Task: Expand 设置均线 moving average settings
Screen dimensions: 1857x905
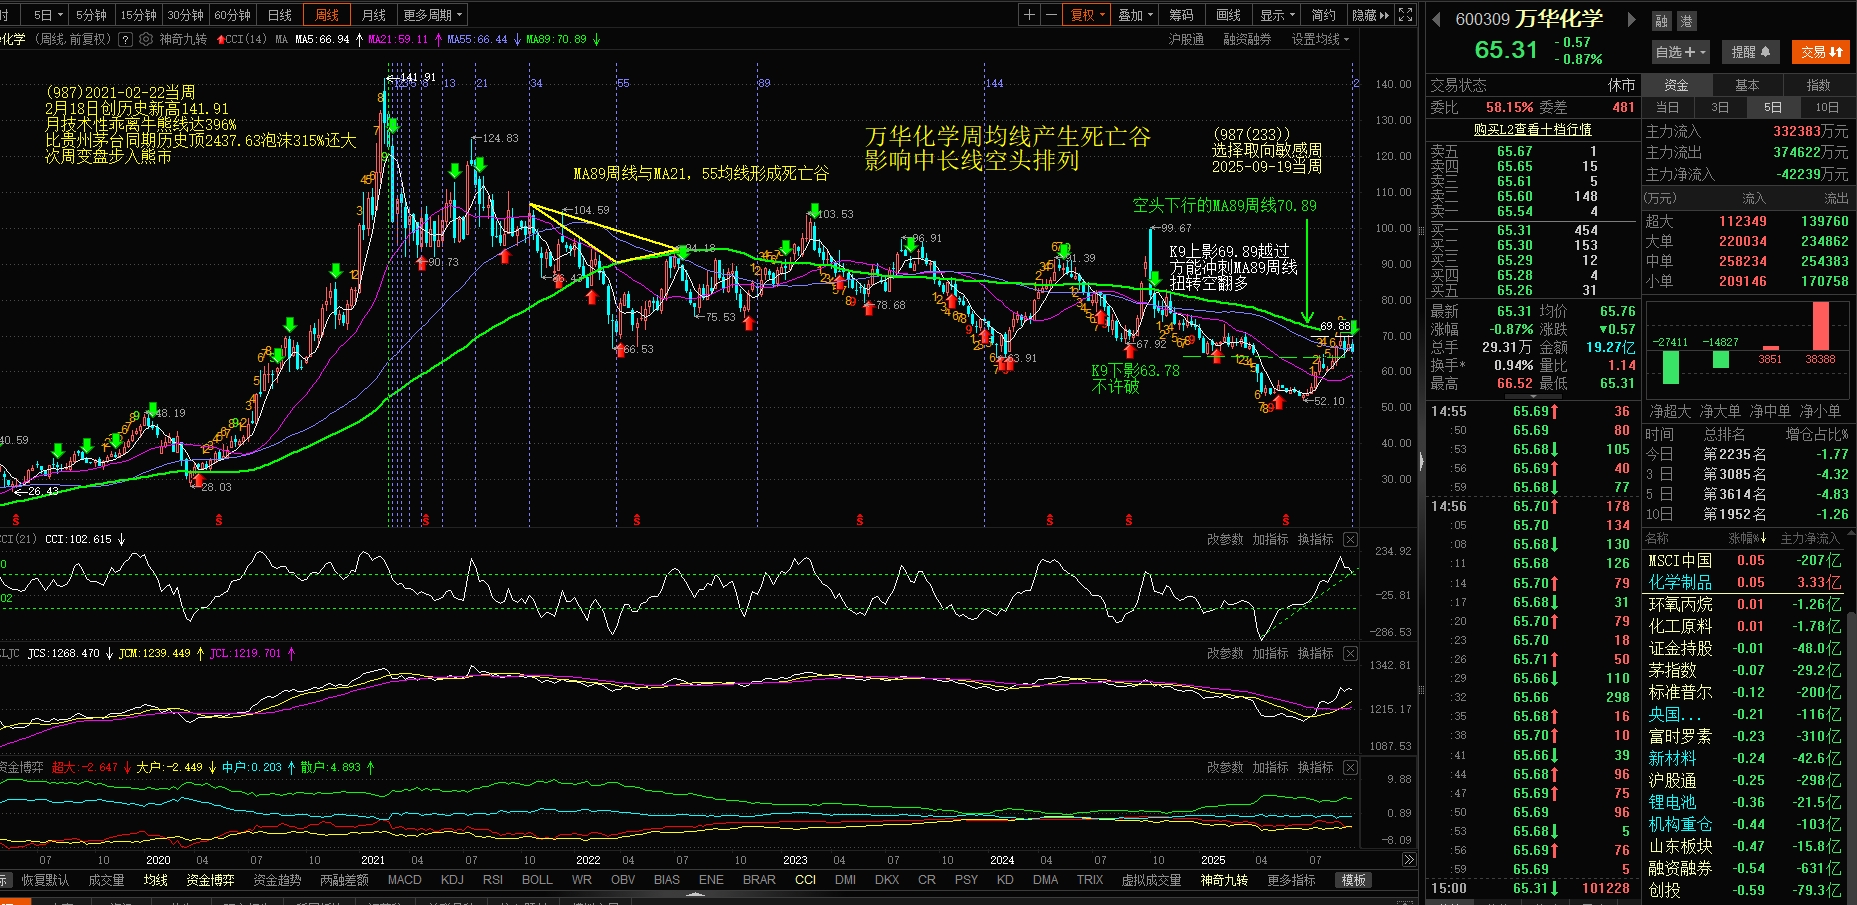Action: click(1320, 40)
